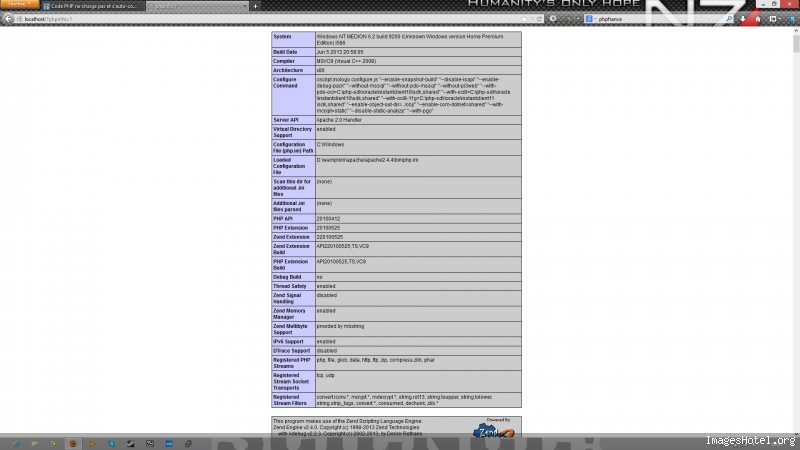Bookmark this page with the star icon
Screen dimensions: 800x450
tap(524, 19)
